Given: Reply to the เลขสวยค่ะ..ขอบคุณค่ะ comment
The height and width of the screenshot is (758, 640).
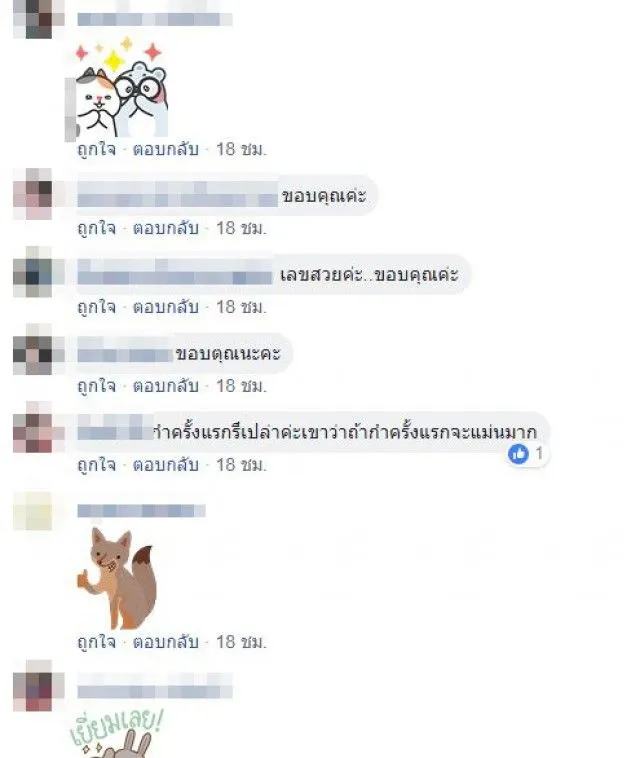Looking at the screenshot, I should (x=166, y=306).
